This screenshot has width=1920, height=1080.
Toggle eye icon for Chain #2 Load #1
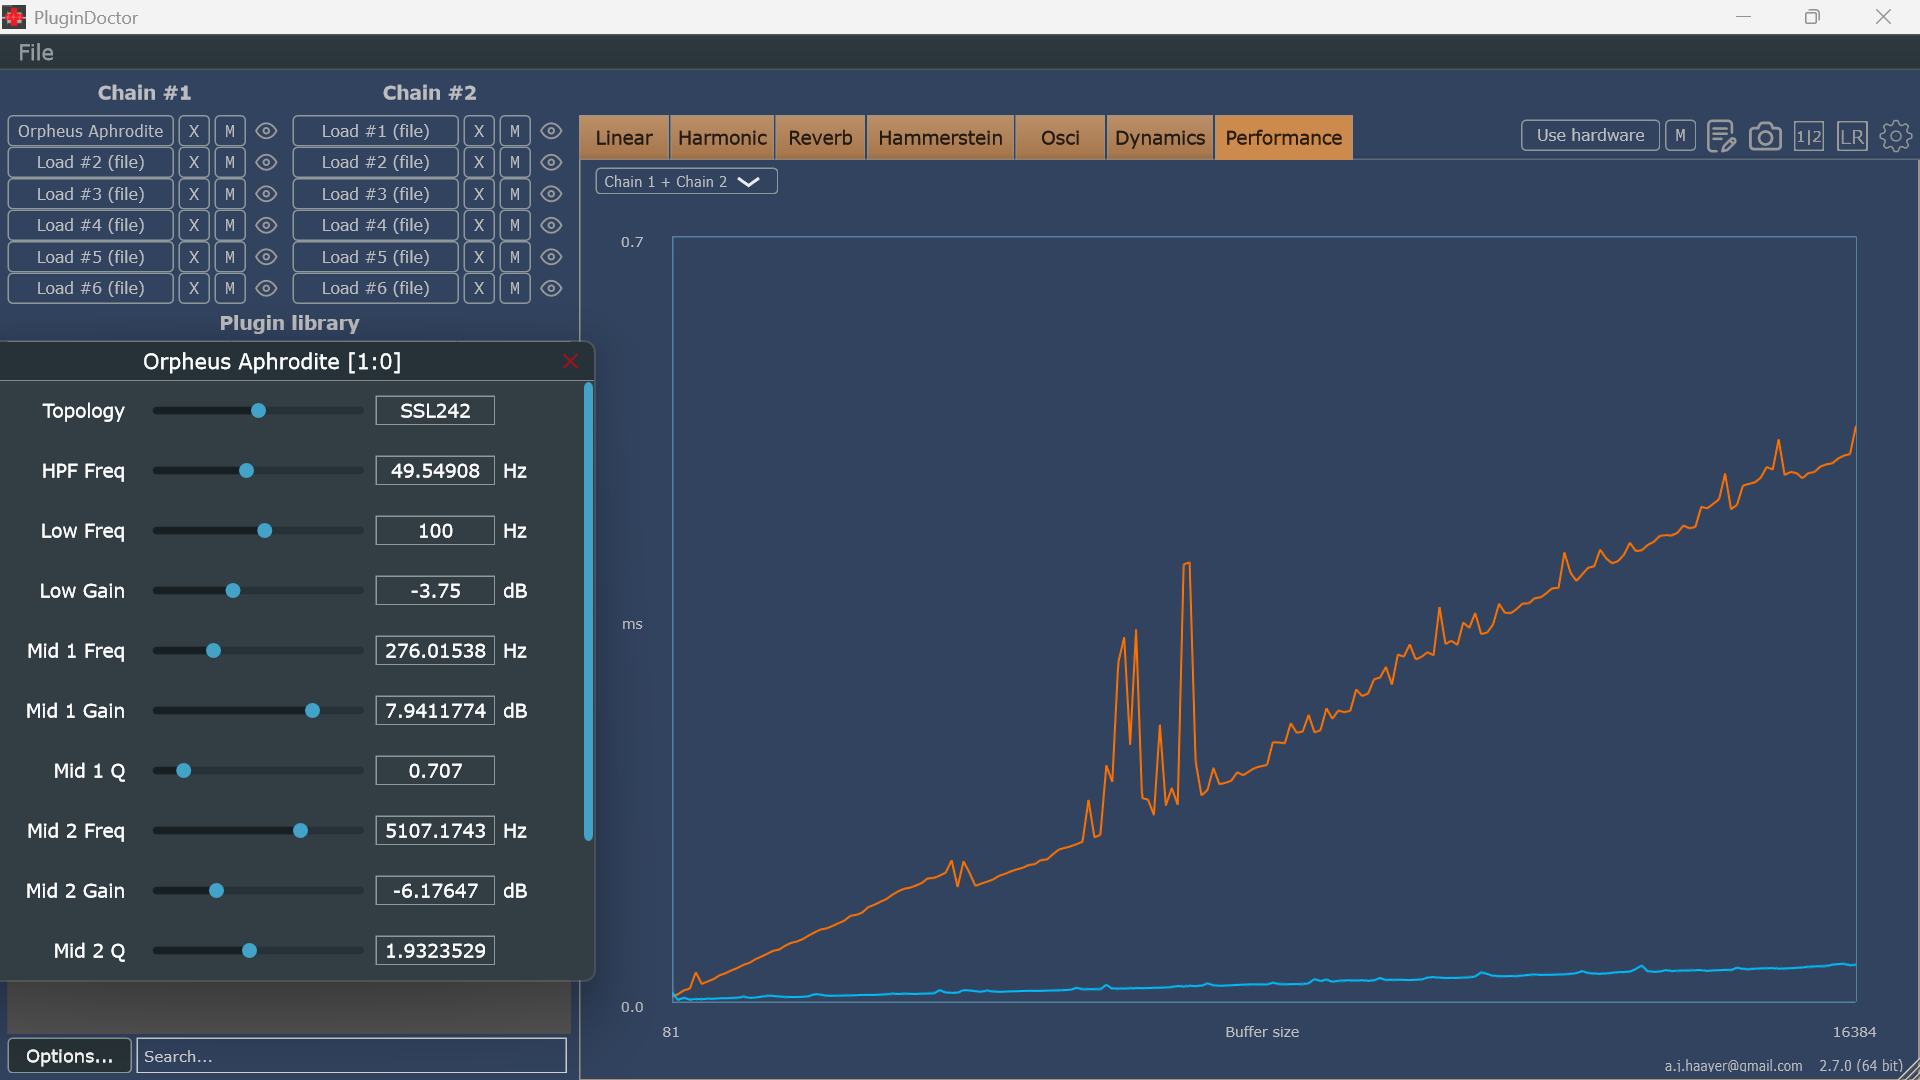[551, 131]
